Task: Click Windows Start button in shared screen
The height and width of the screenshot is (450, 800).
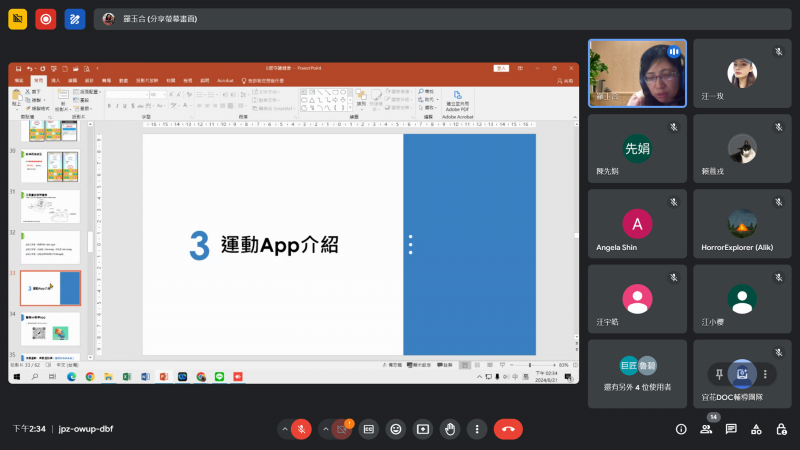Action: (x=17, y=377)
